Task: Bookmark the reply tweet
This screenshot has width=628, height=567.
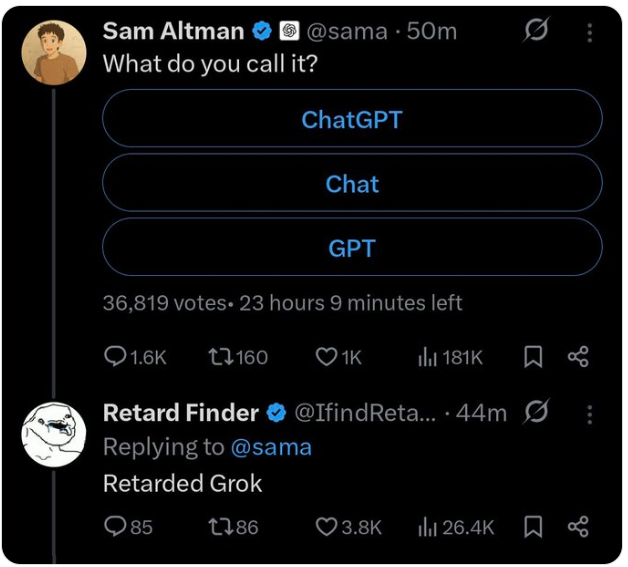Action: (534, 526)
